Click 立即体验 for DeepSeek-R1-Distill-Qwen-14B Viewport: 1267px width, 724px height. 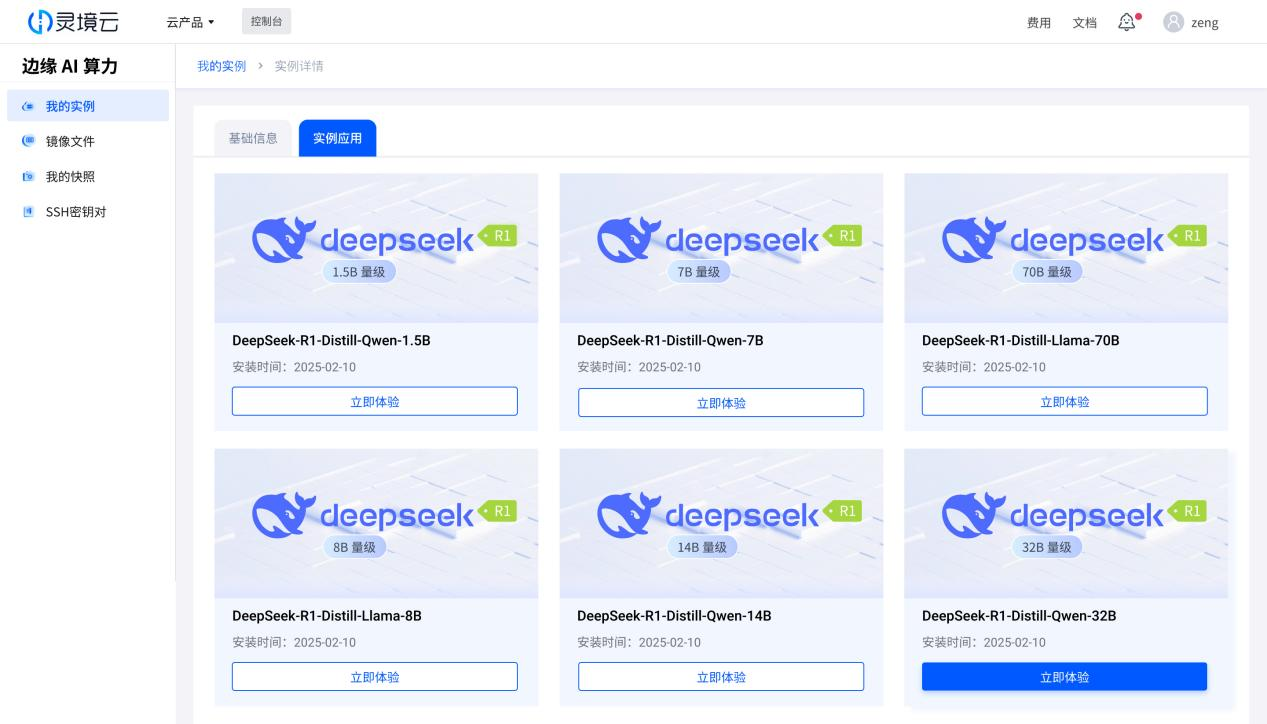tap(721, 676)
